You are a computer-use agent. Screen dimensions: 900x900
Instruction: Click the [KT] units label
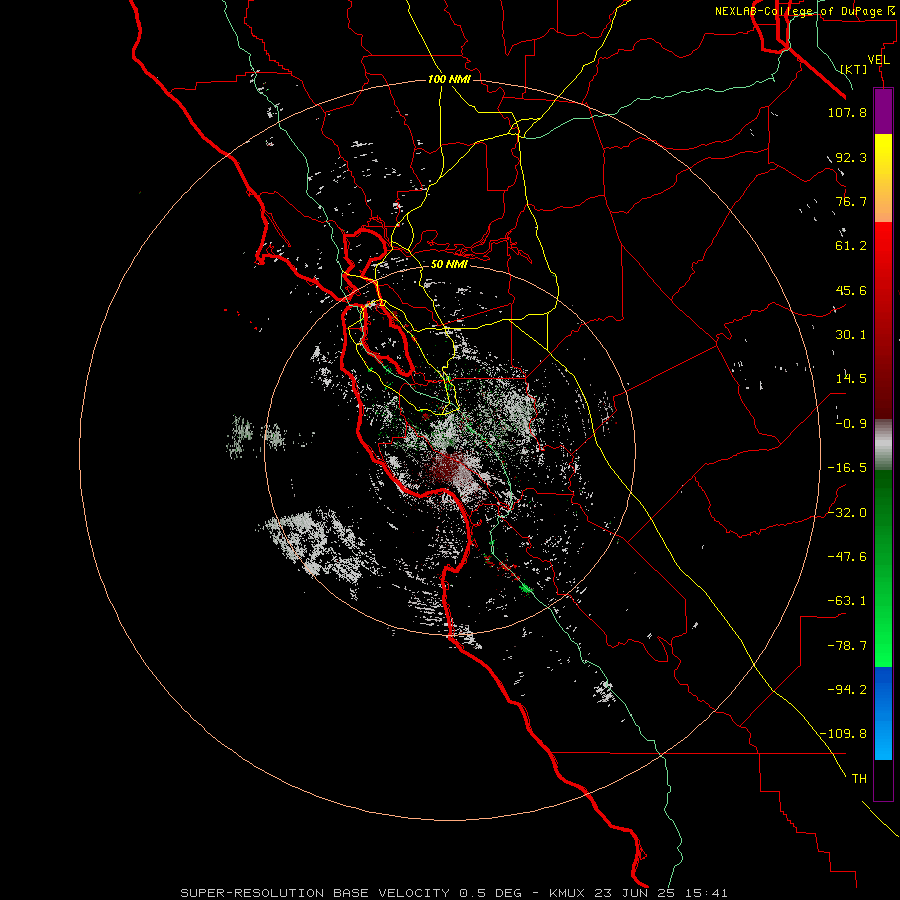tap(854, 69)
